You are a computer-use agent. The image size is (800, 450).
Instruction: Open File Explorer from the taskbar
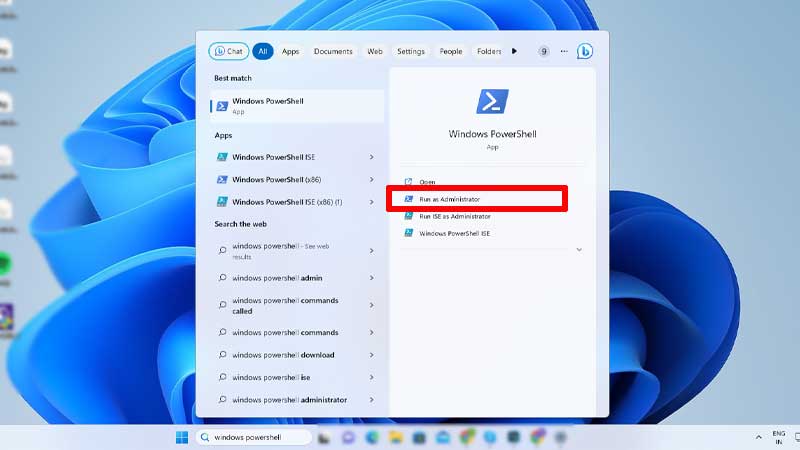click(395, 437)
